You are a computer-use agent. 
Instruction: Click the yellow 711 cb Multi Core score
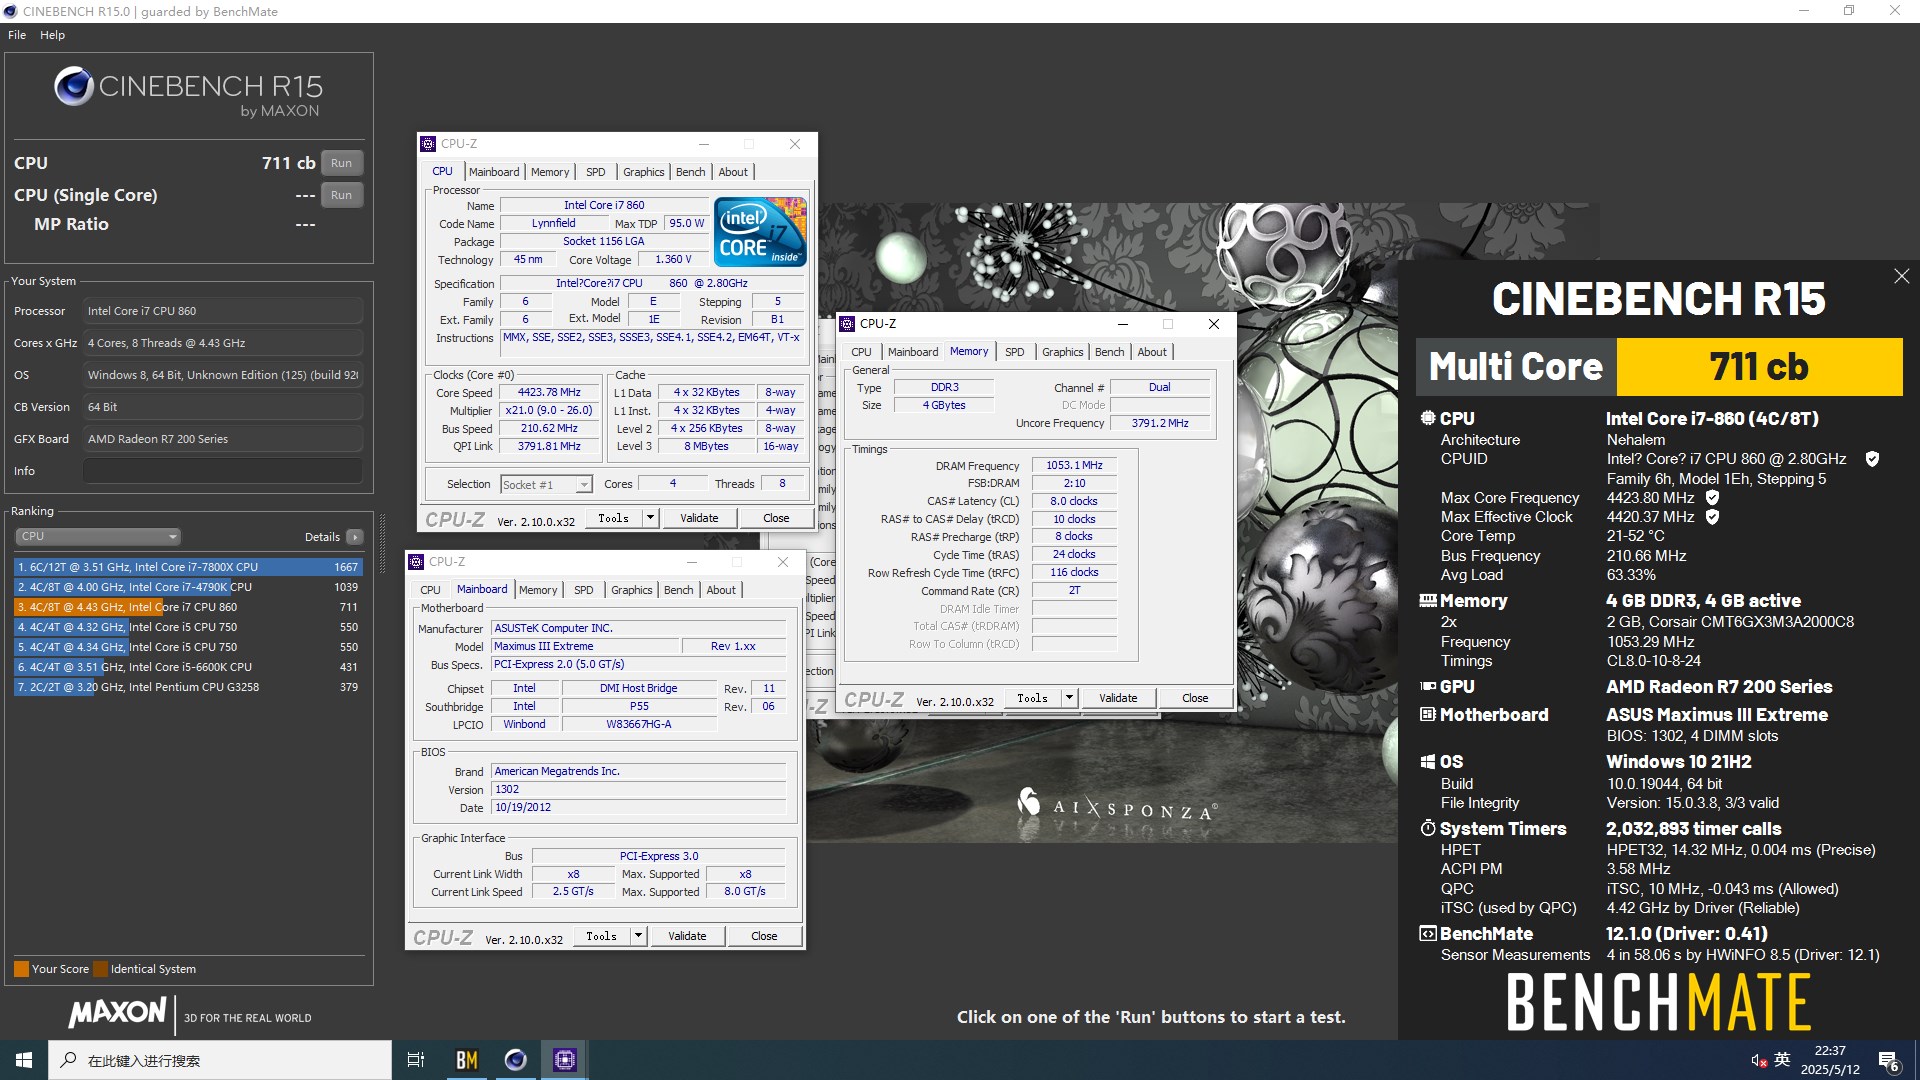[x=1759, y=367]
